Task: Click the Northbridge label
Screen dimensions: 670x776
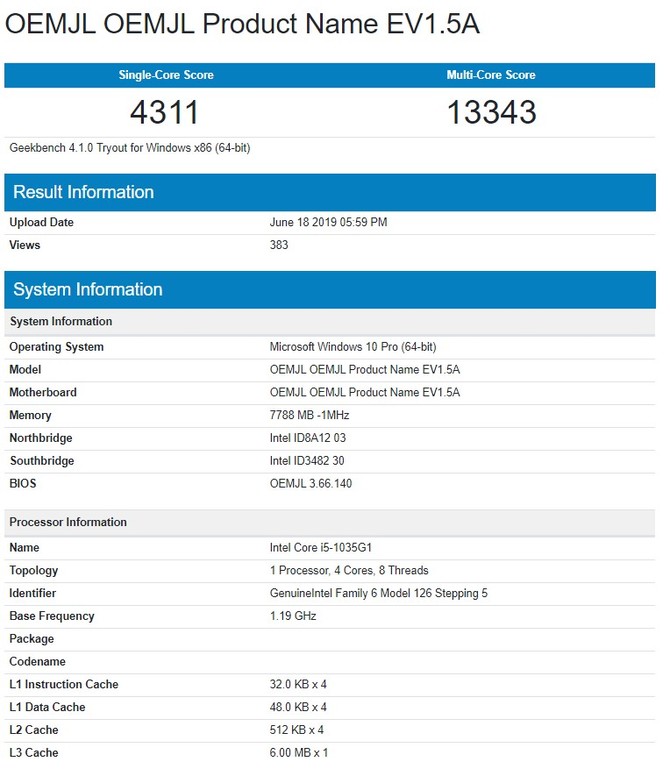Action: (41, 438)
